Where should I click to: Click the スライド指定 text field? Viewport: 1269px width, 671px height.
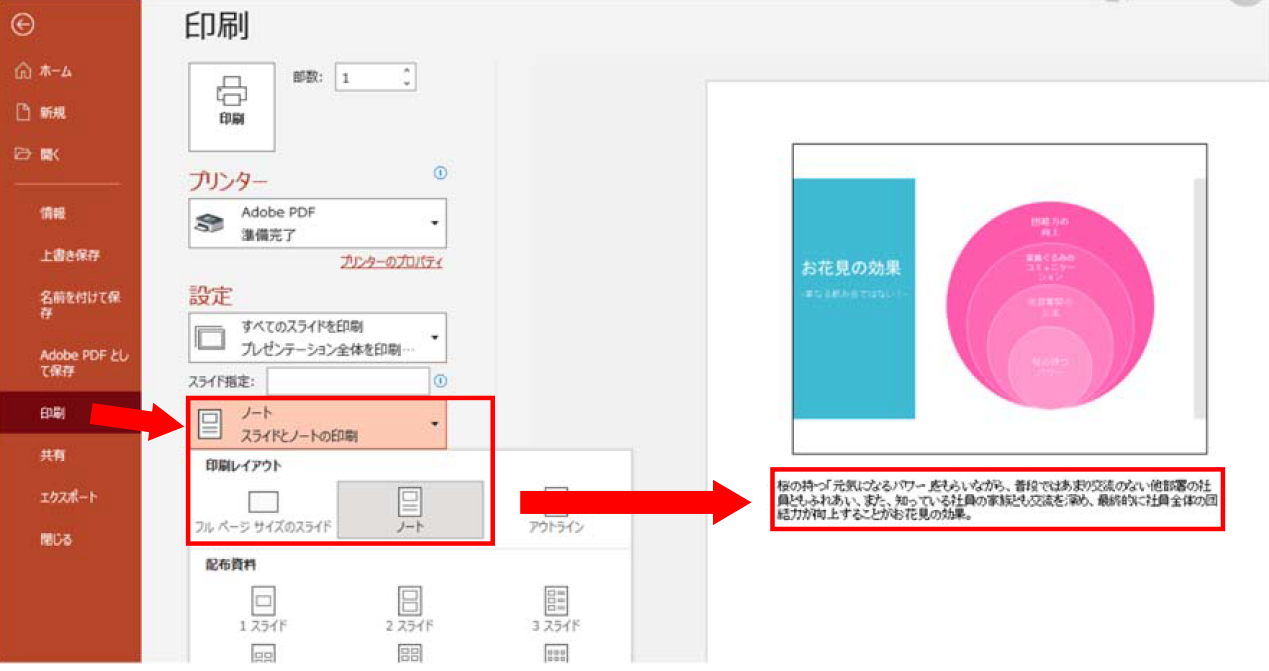coord(348,381)
